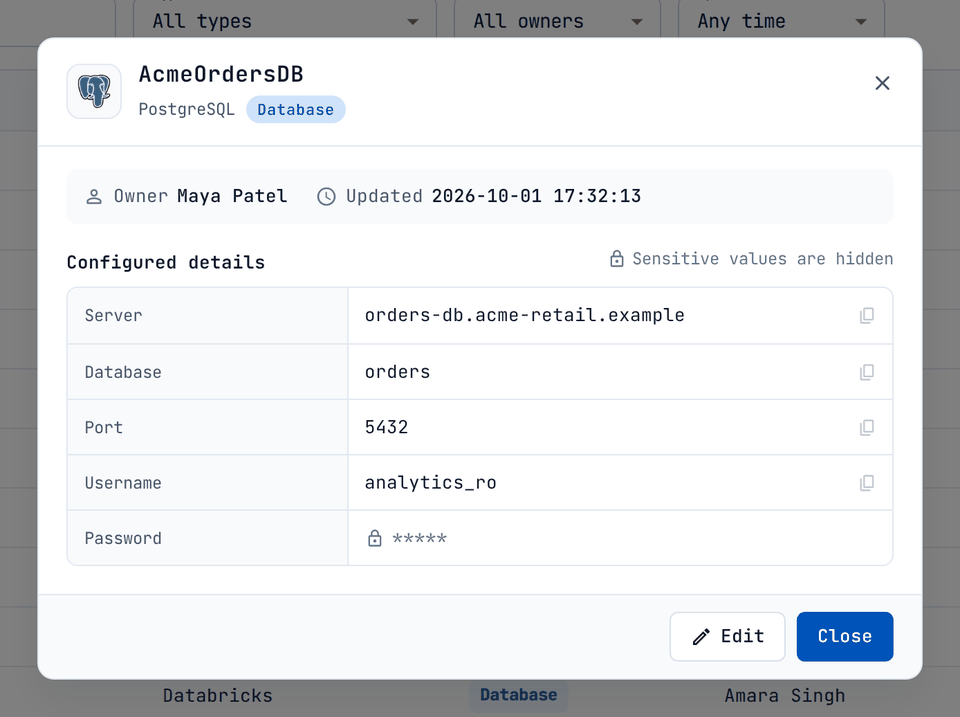Copy the Server value orders-db.acme-retail.example
The image size is (960, 717).
[x=866, y=315]
